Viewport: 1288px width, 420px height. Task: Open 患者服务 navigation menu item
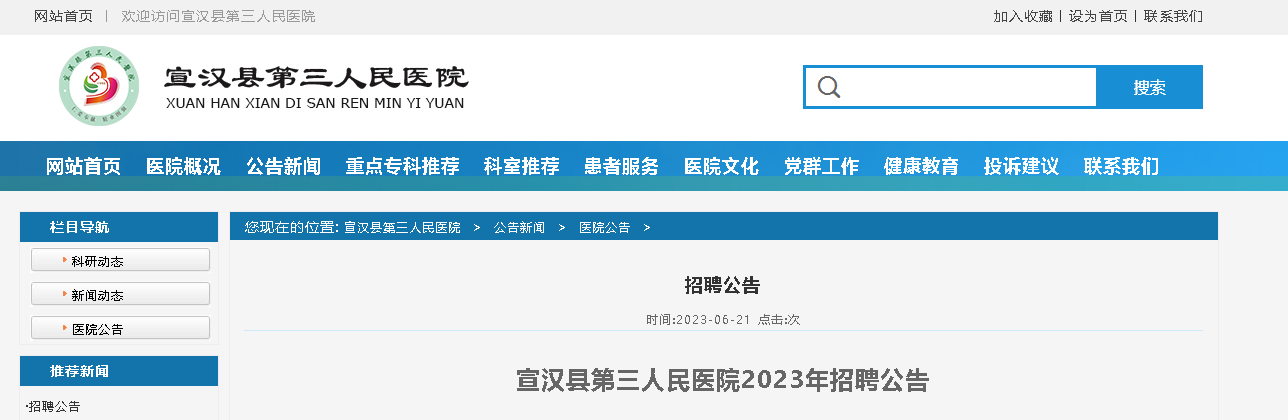[x=621, y=166]
